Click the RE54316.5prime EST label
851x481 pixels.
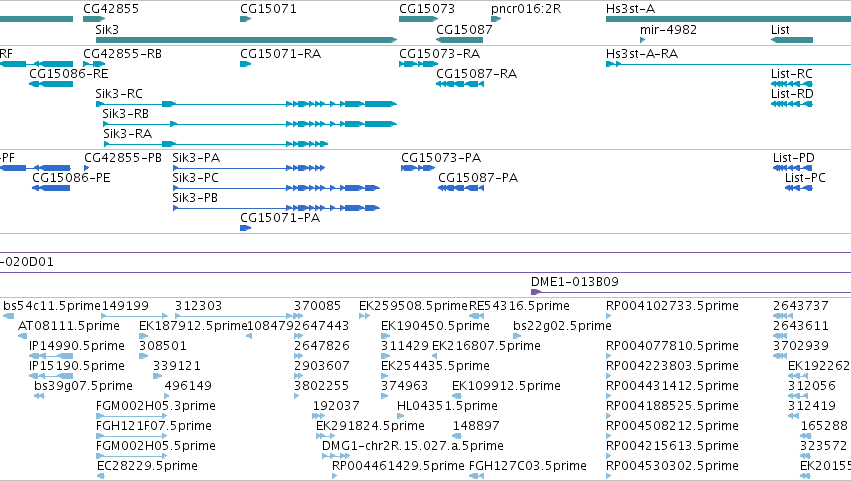519,306
